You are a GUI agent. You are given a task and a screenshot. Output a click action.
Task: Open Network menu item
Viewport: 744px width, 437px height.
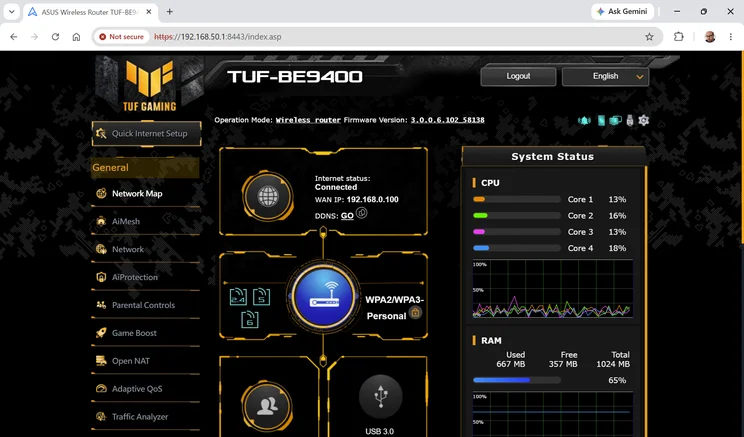[146, 250]
